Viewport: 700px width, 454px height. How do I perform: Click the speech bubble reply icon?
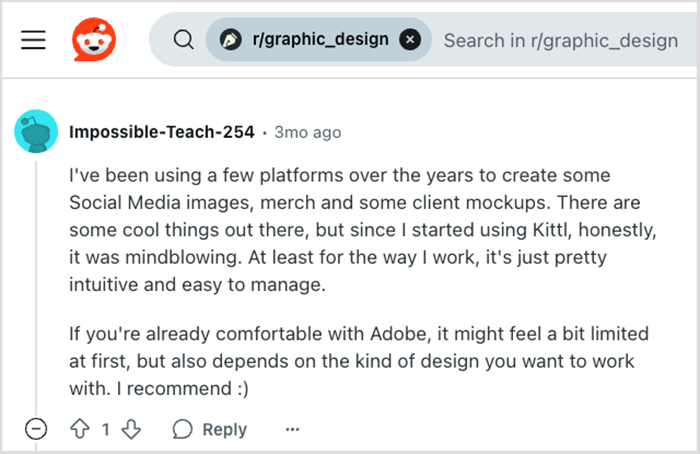click(182, 429)
